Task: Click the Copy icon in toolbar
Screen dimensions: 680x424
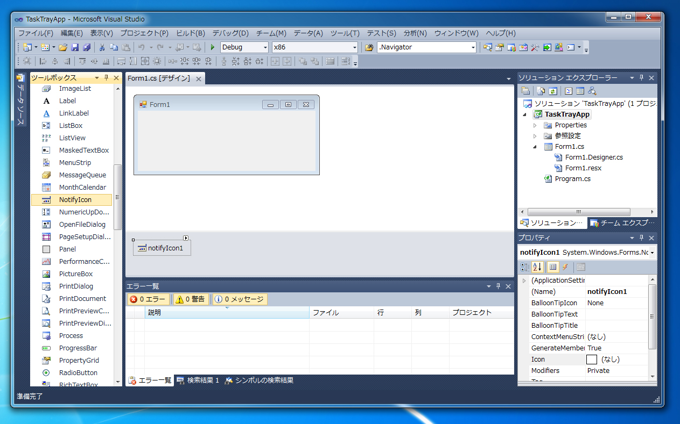Action: tap(114, 47)
